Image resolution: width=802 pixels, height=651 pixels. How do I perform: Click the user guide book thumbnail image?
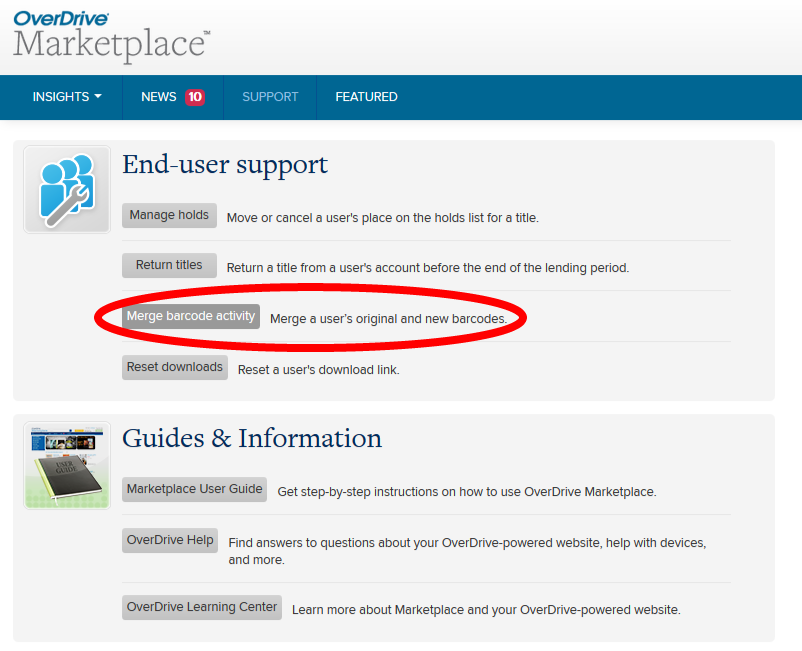click(67, 465)
